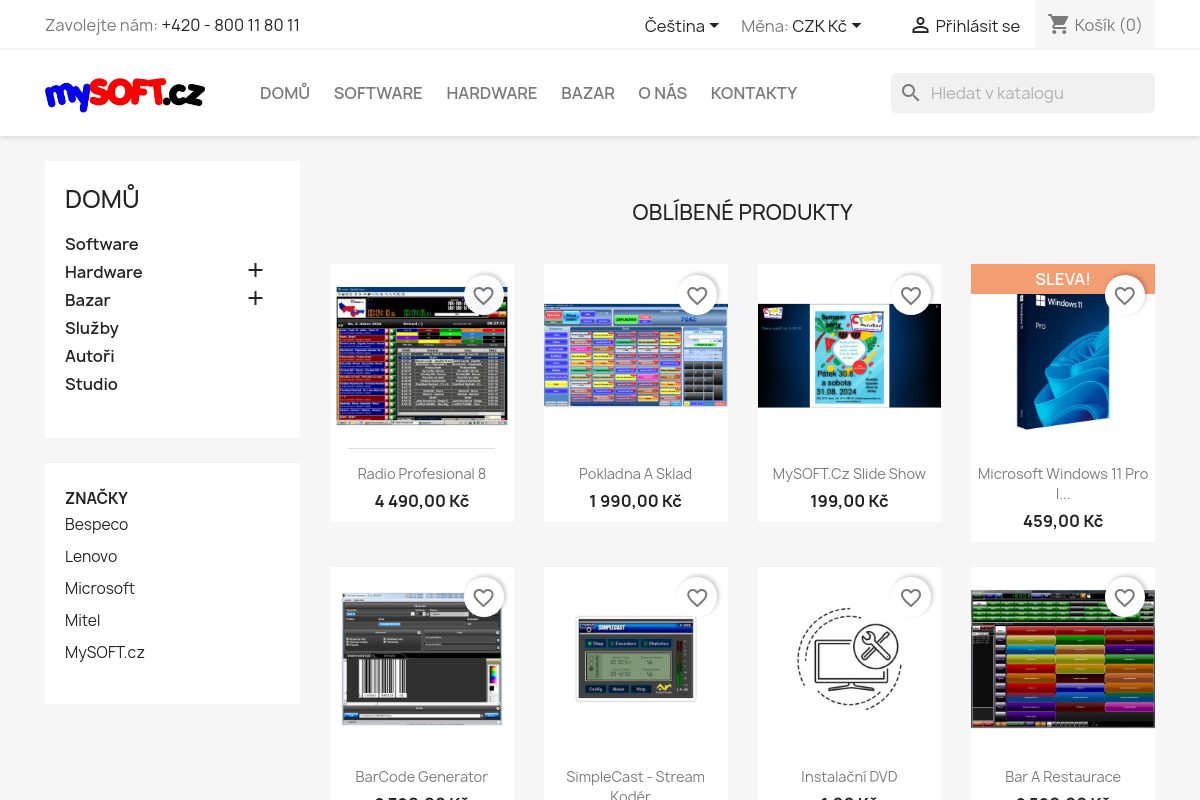Click the mySOFT.cz logo

124,94
